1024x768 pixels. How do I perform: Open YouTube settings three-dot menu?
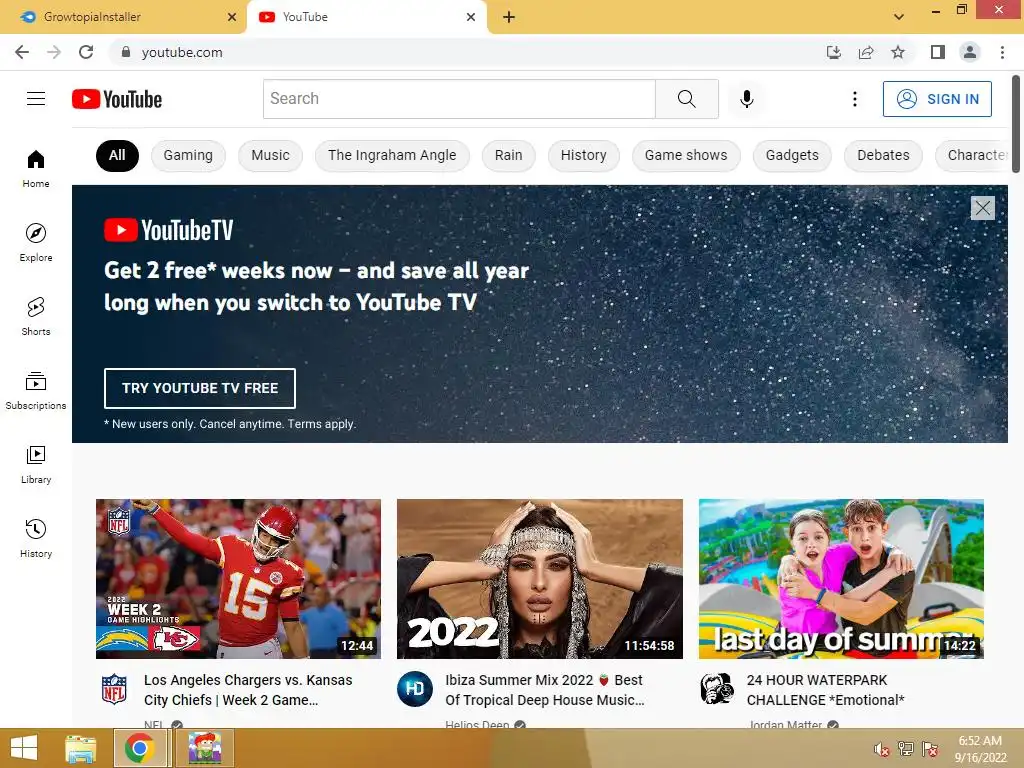pos(854,99)
